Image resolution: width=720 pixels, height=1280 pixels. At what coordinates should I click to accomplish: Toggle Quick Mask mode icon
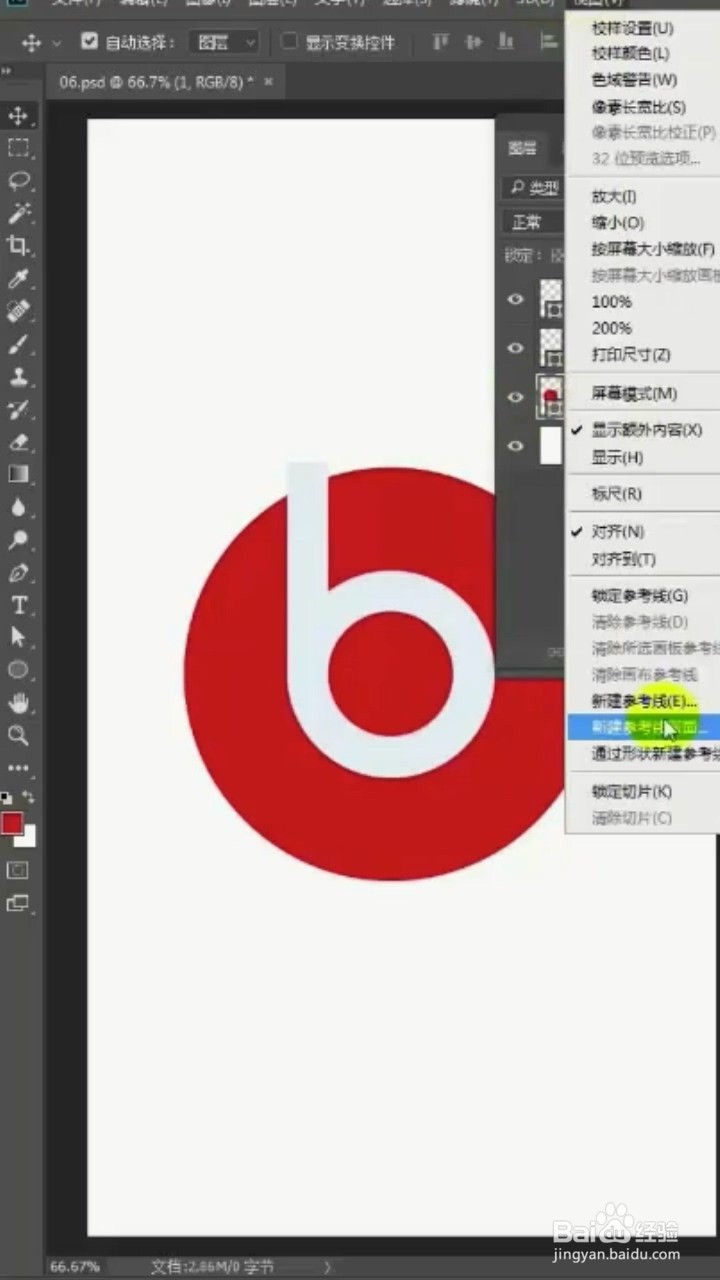[x=18, y=870]
